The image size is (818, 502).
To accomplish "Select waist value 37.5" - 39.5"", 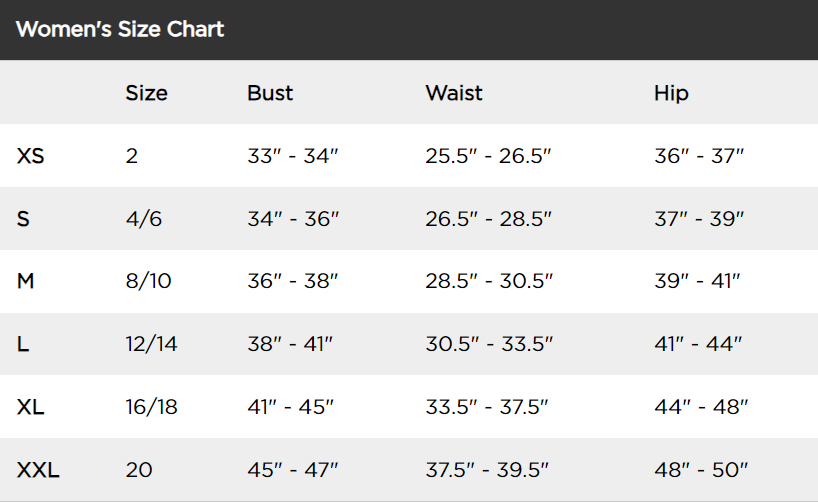I will coord(489,469).
